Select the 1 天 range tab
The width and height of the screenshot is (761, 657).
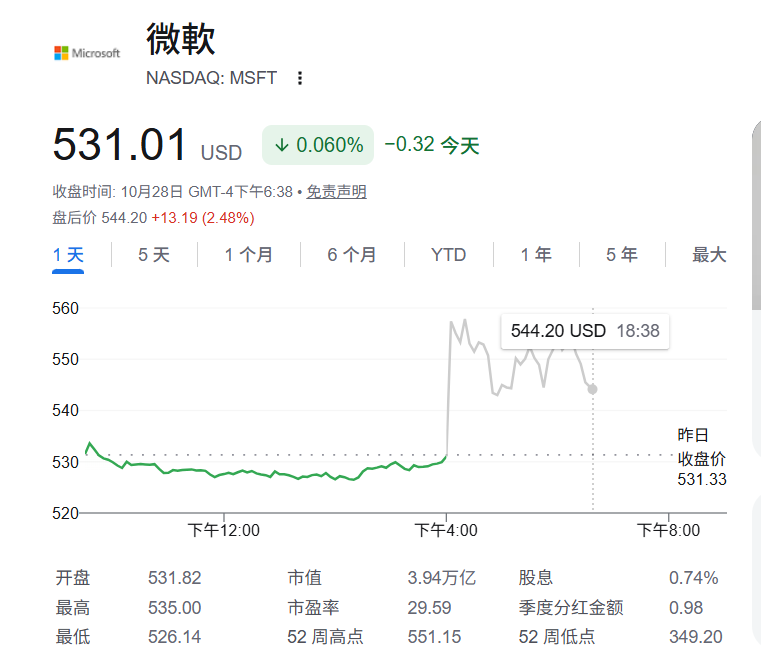[68, 255]
